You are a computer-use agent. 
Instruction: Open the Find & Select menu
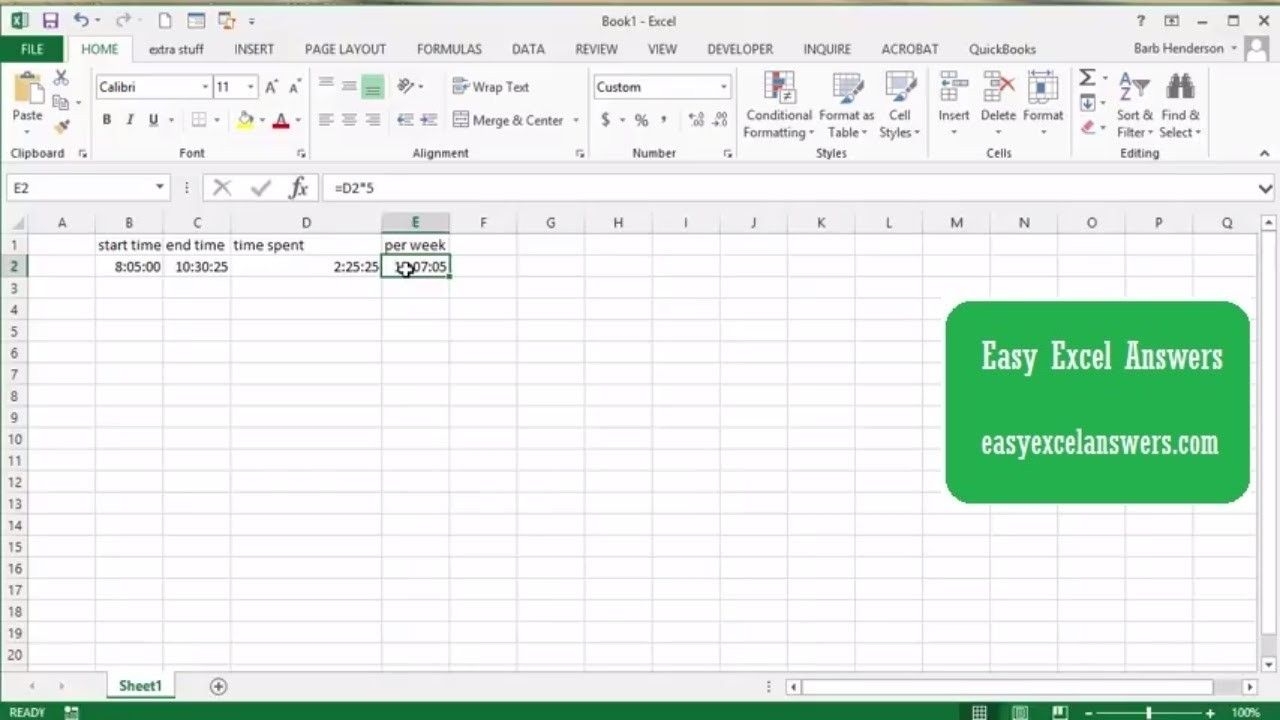(1181, 105)
